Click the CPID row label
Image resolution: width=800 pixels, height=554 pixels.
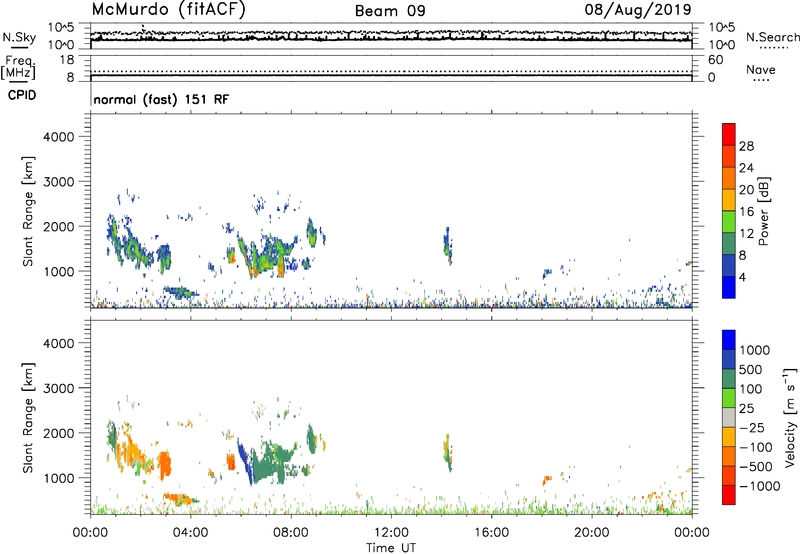[22, 95]
